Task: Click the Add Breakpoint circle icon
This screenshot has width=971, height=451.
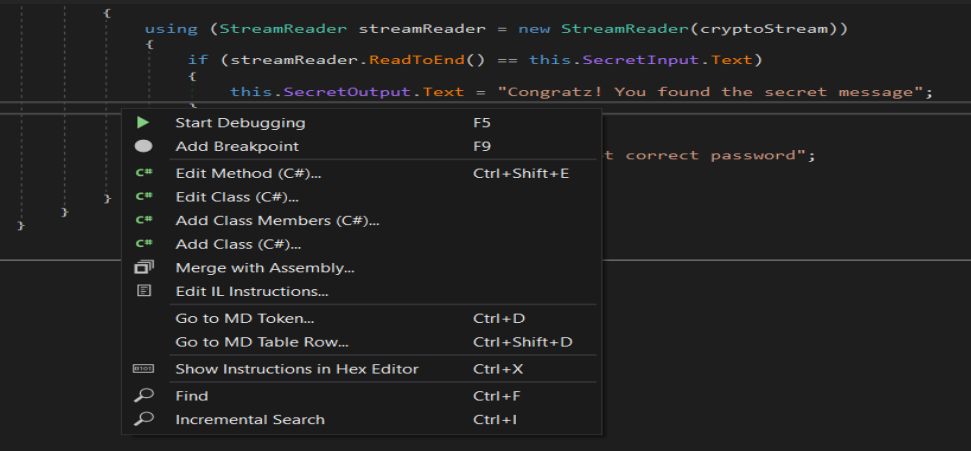Action: 143,146
